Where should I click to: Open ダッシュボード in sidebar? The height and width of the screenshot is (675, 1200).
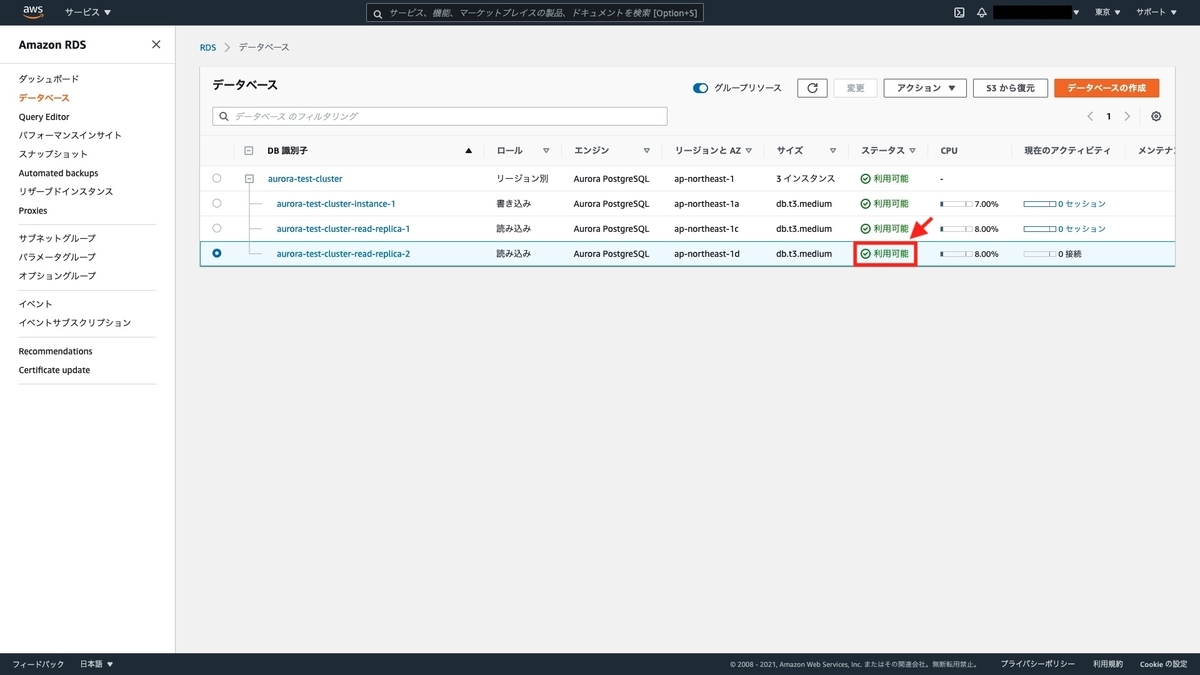tap(48, 79)
